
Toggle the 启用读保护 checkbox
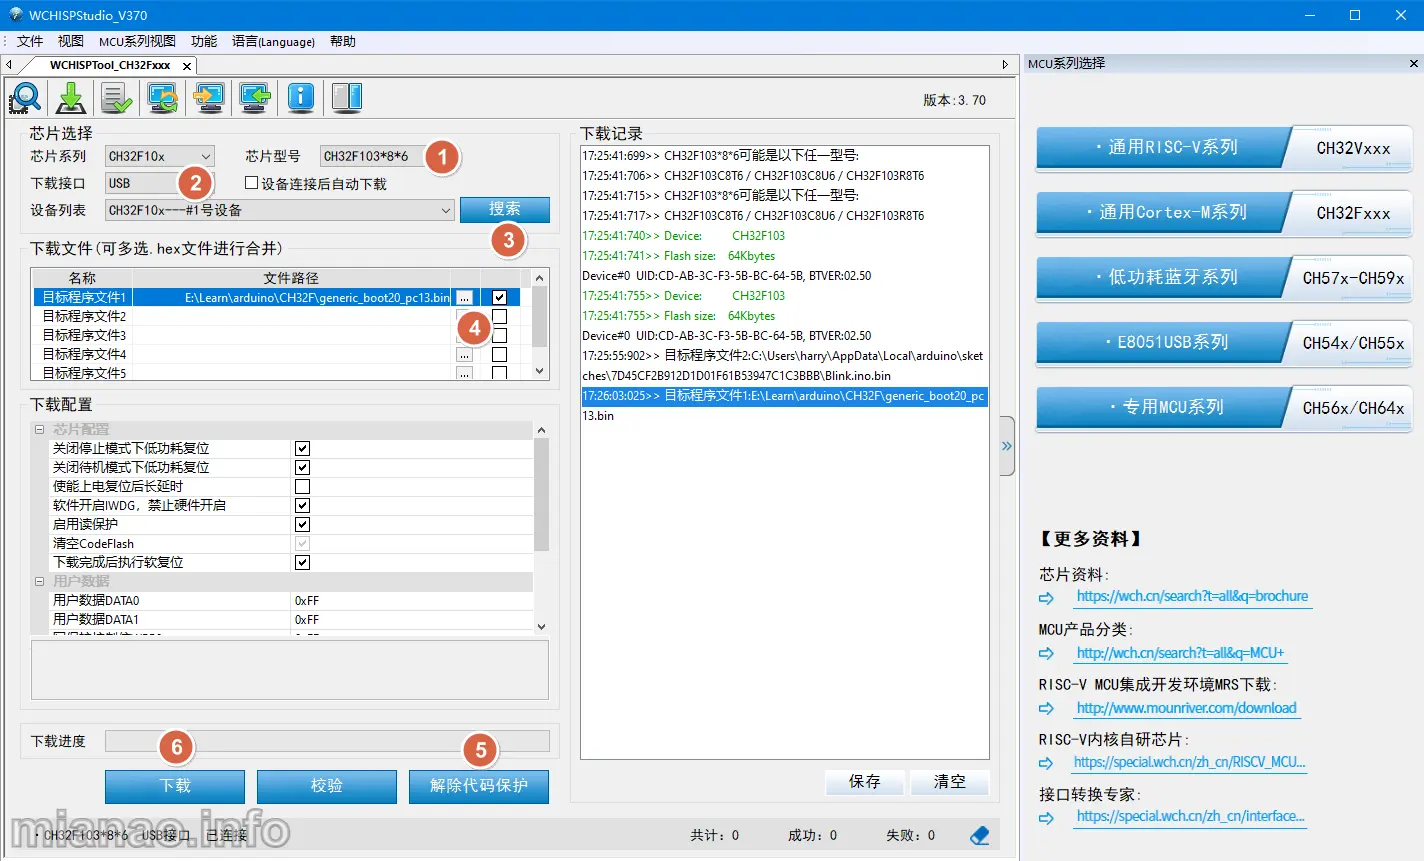[x=302, y=524]
